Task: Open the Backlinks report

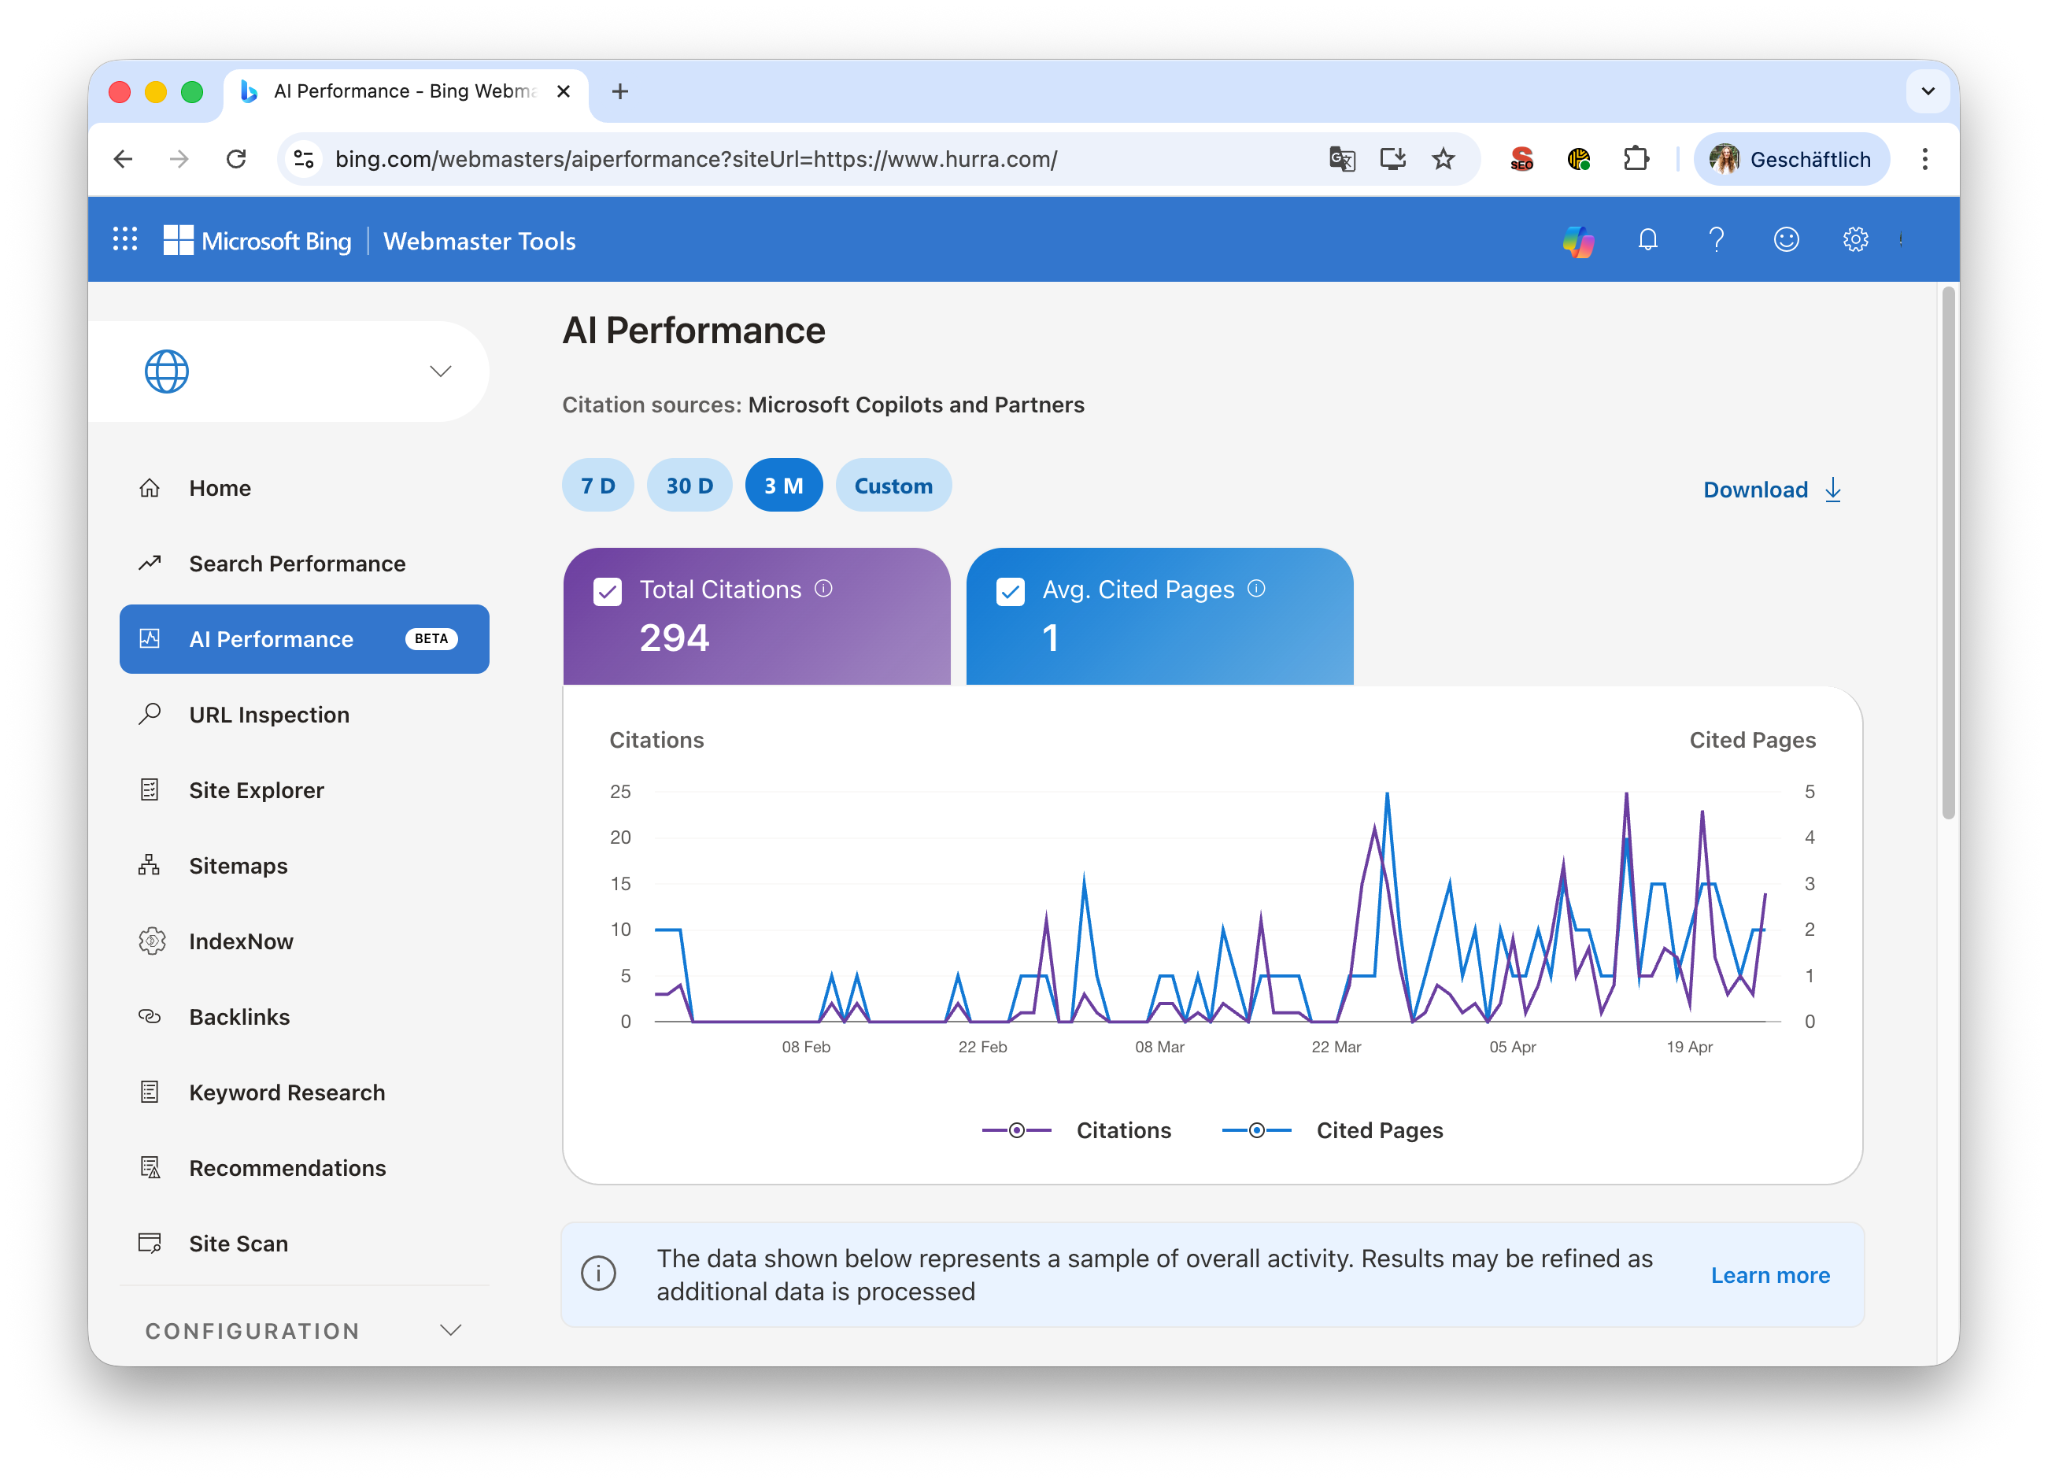Action: click(238, 1016)
